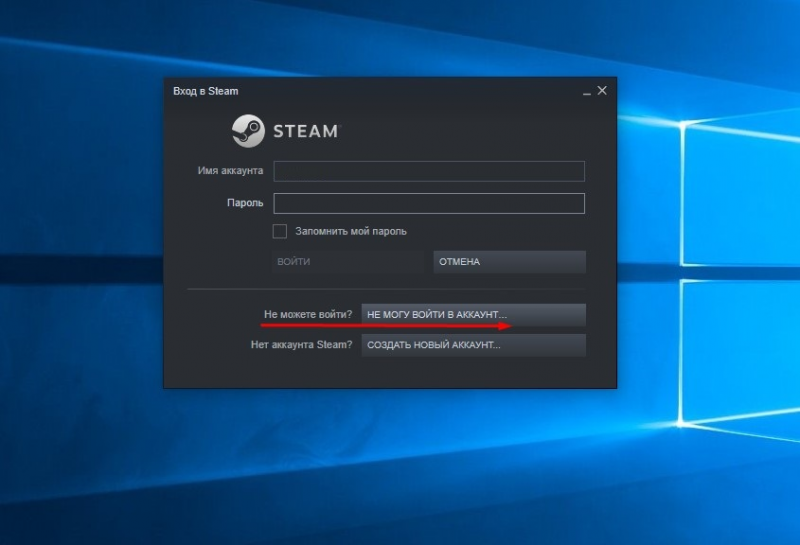800x545 pixels.
Task: Click the Не можете войти? text
Action: click(x=308, y=314)
